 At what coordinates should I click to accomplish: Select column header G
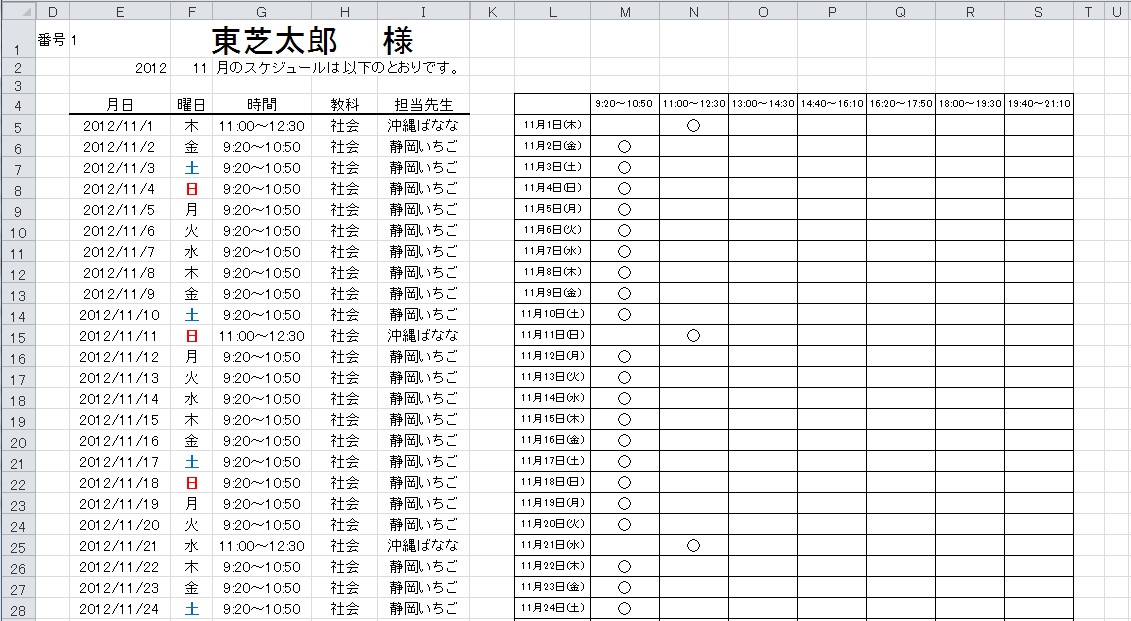tap(261, 11)
